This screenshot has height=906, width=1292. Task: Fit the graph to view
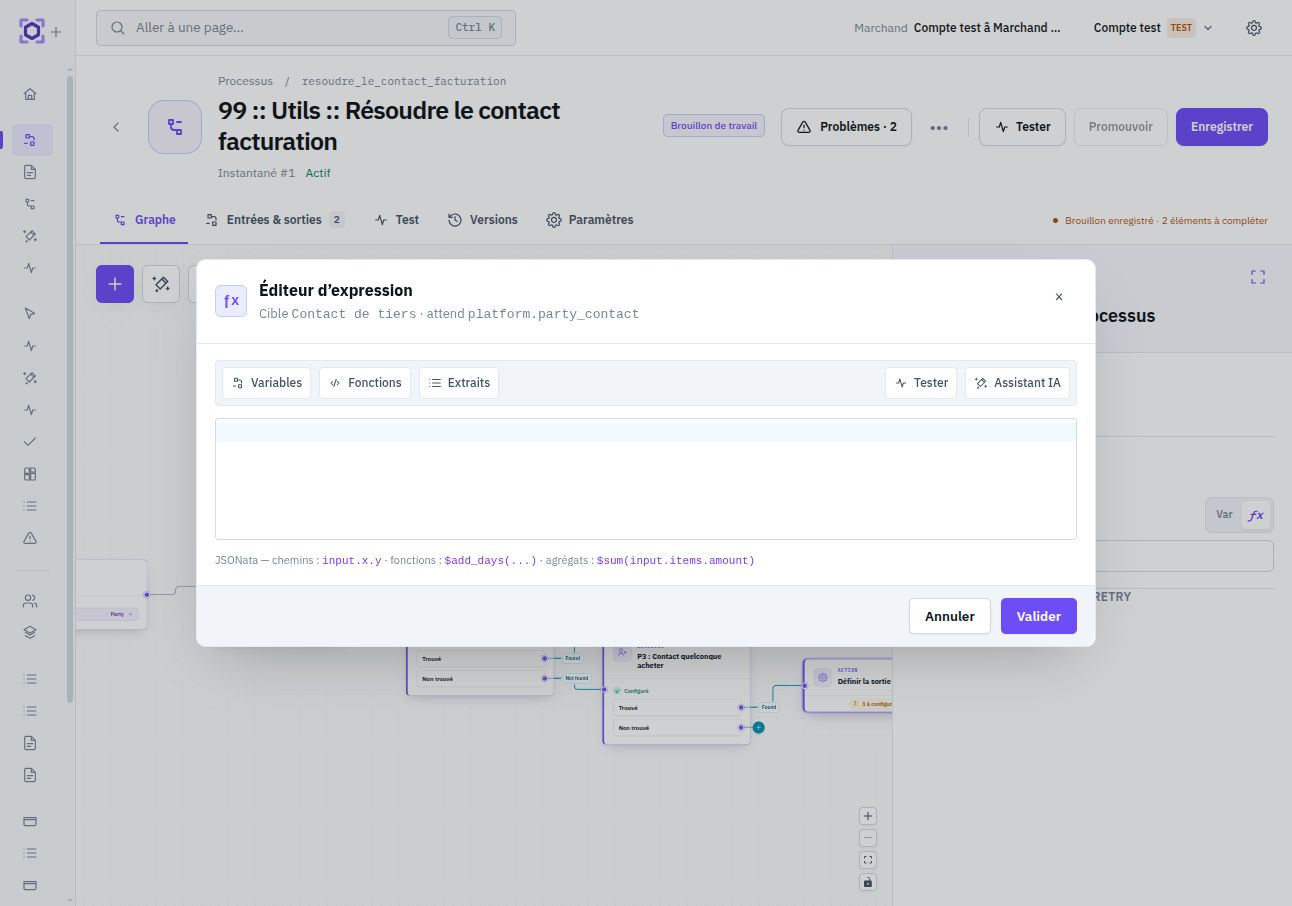tap(868, 860)
